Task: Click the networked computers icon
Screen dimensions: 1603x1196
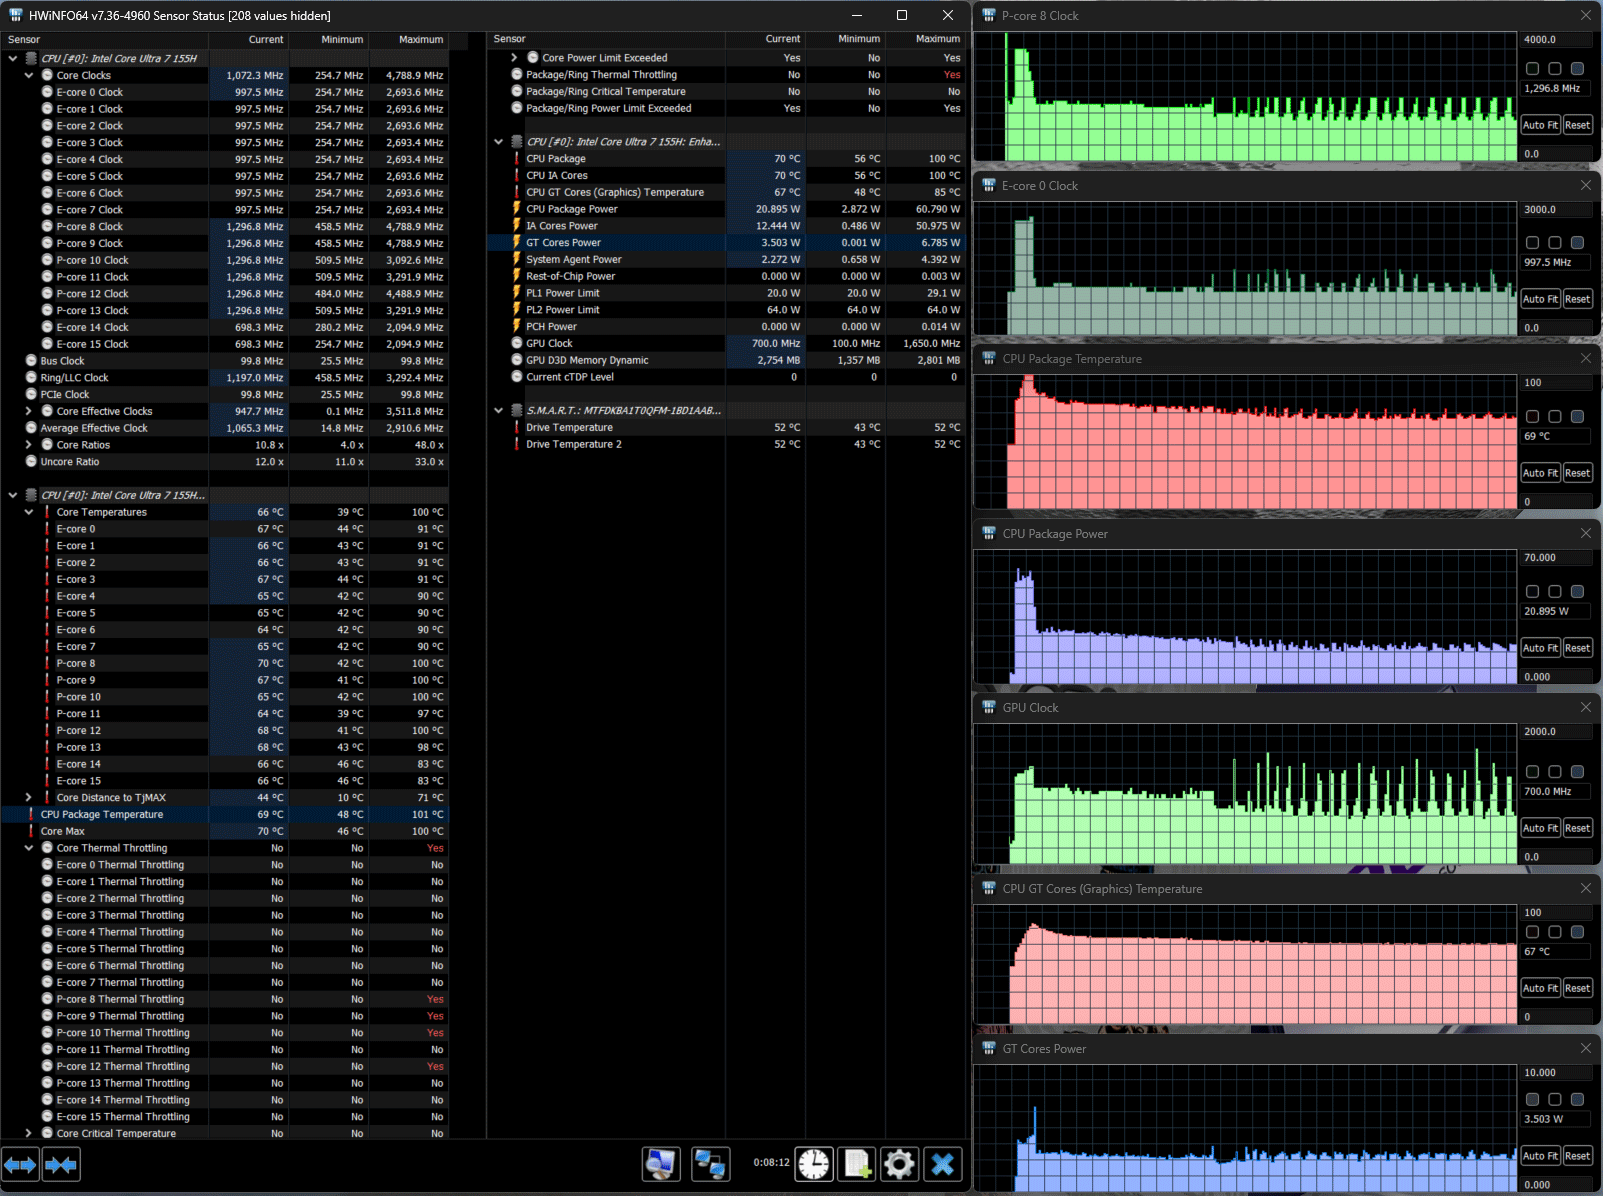Action: tap(709, 1164)
